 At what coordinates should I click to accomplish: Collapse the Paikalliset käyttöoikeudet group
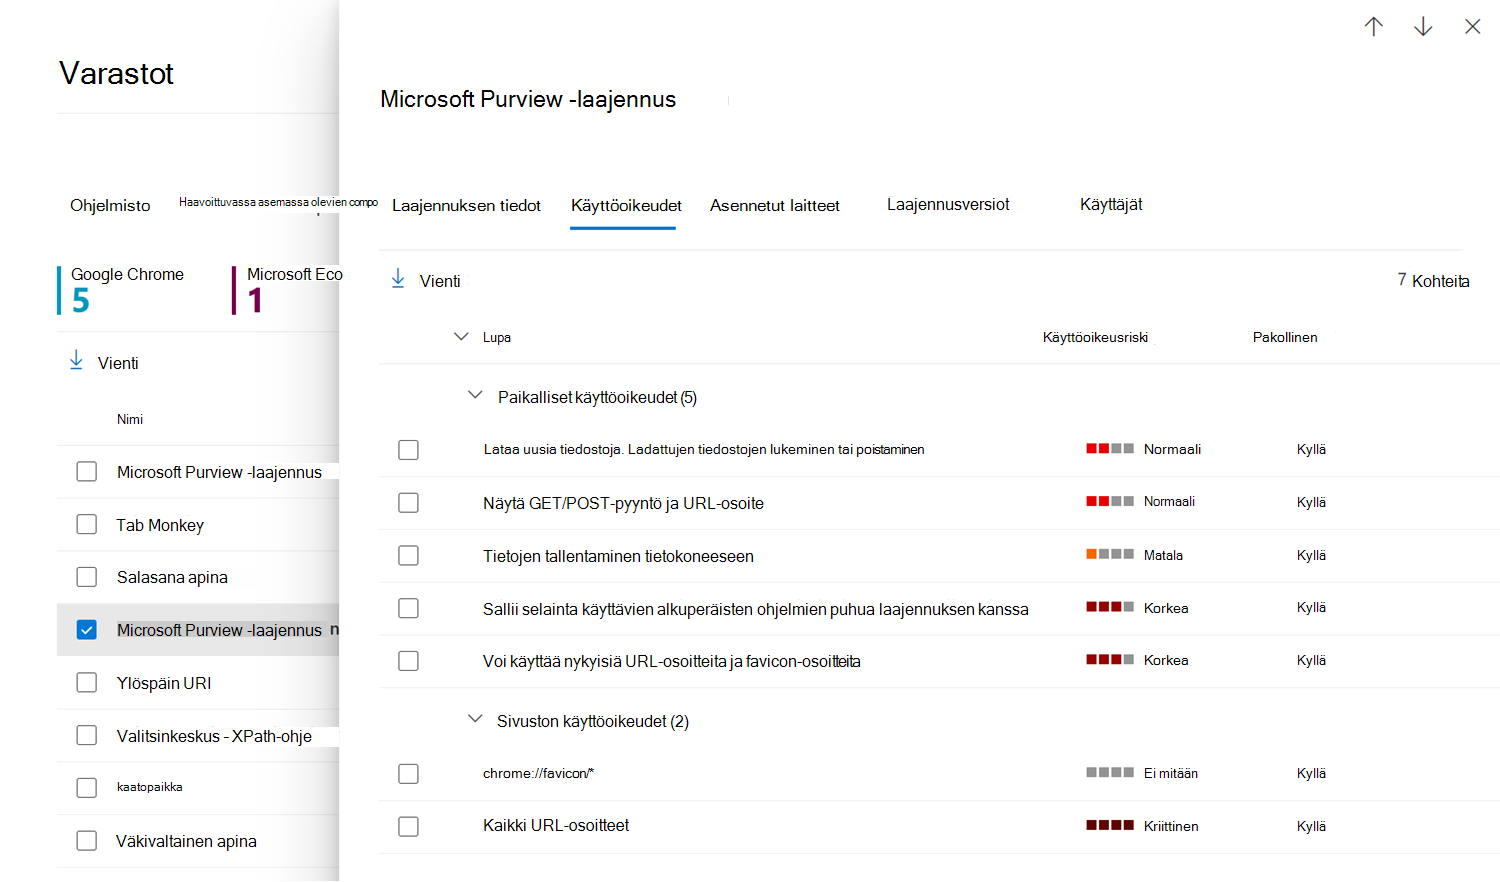click(x=475, y=396)
